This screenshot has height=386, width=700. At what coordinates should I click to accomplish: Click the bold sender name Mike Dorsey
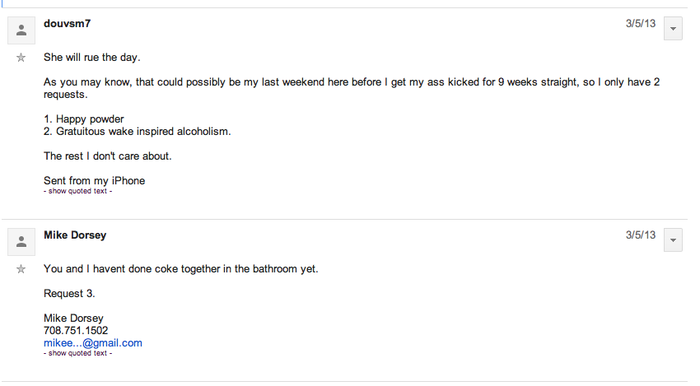point(75,235)
